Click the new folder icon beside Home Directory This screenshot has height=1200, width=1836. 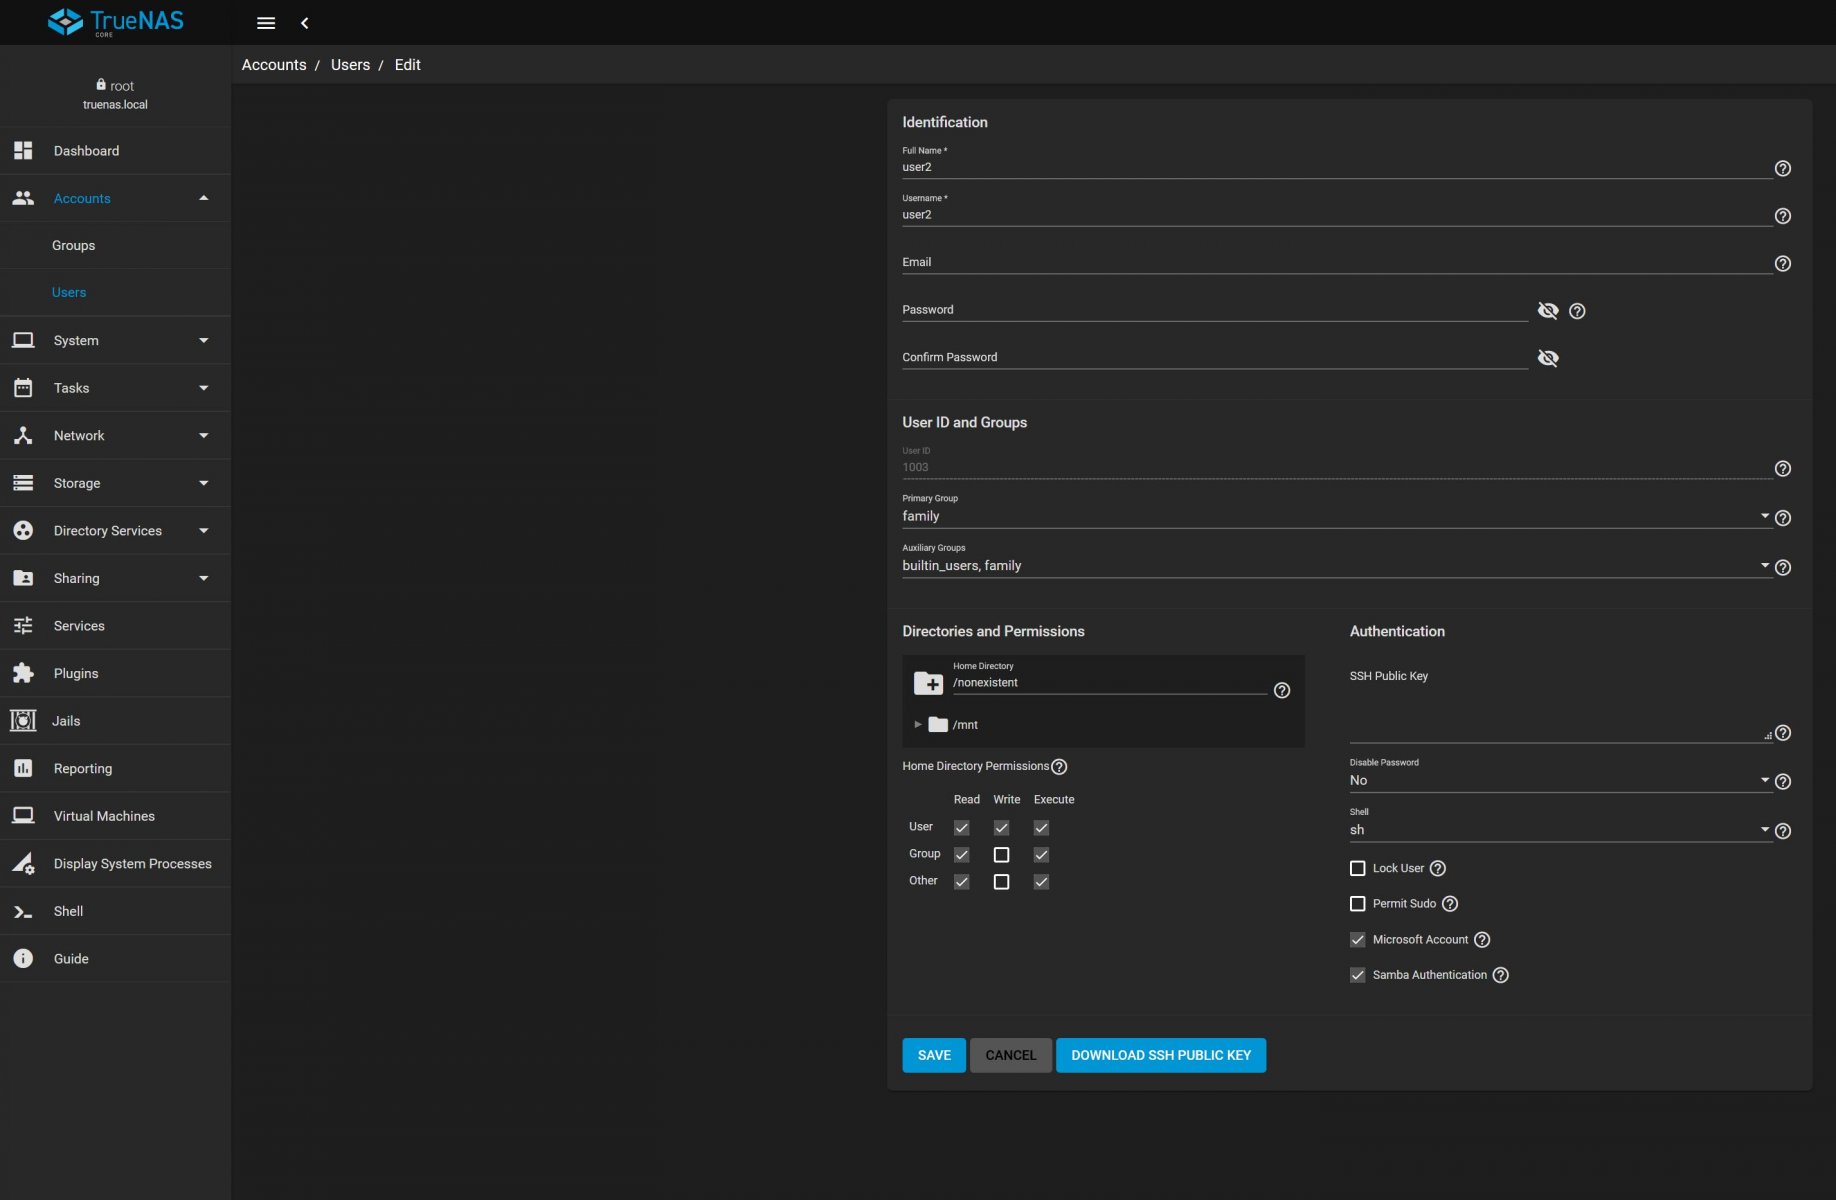tap(928, 683)
